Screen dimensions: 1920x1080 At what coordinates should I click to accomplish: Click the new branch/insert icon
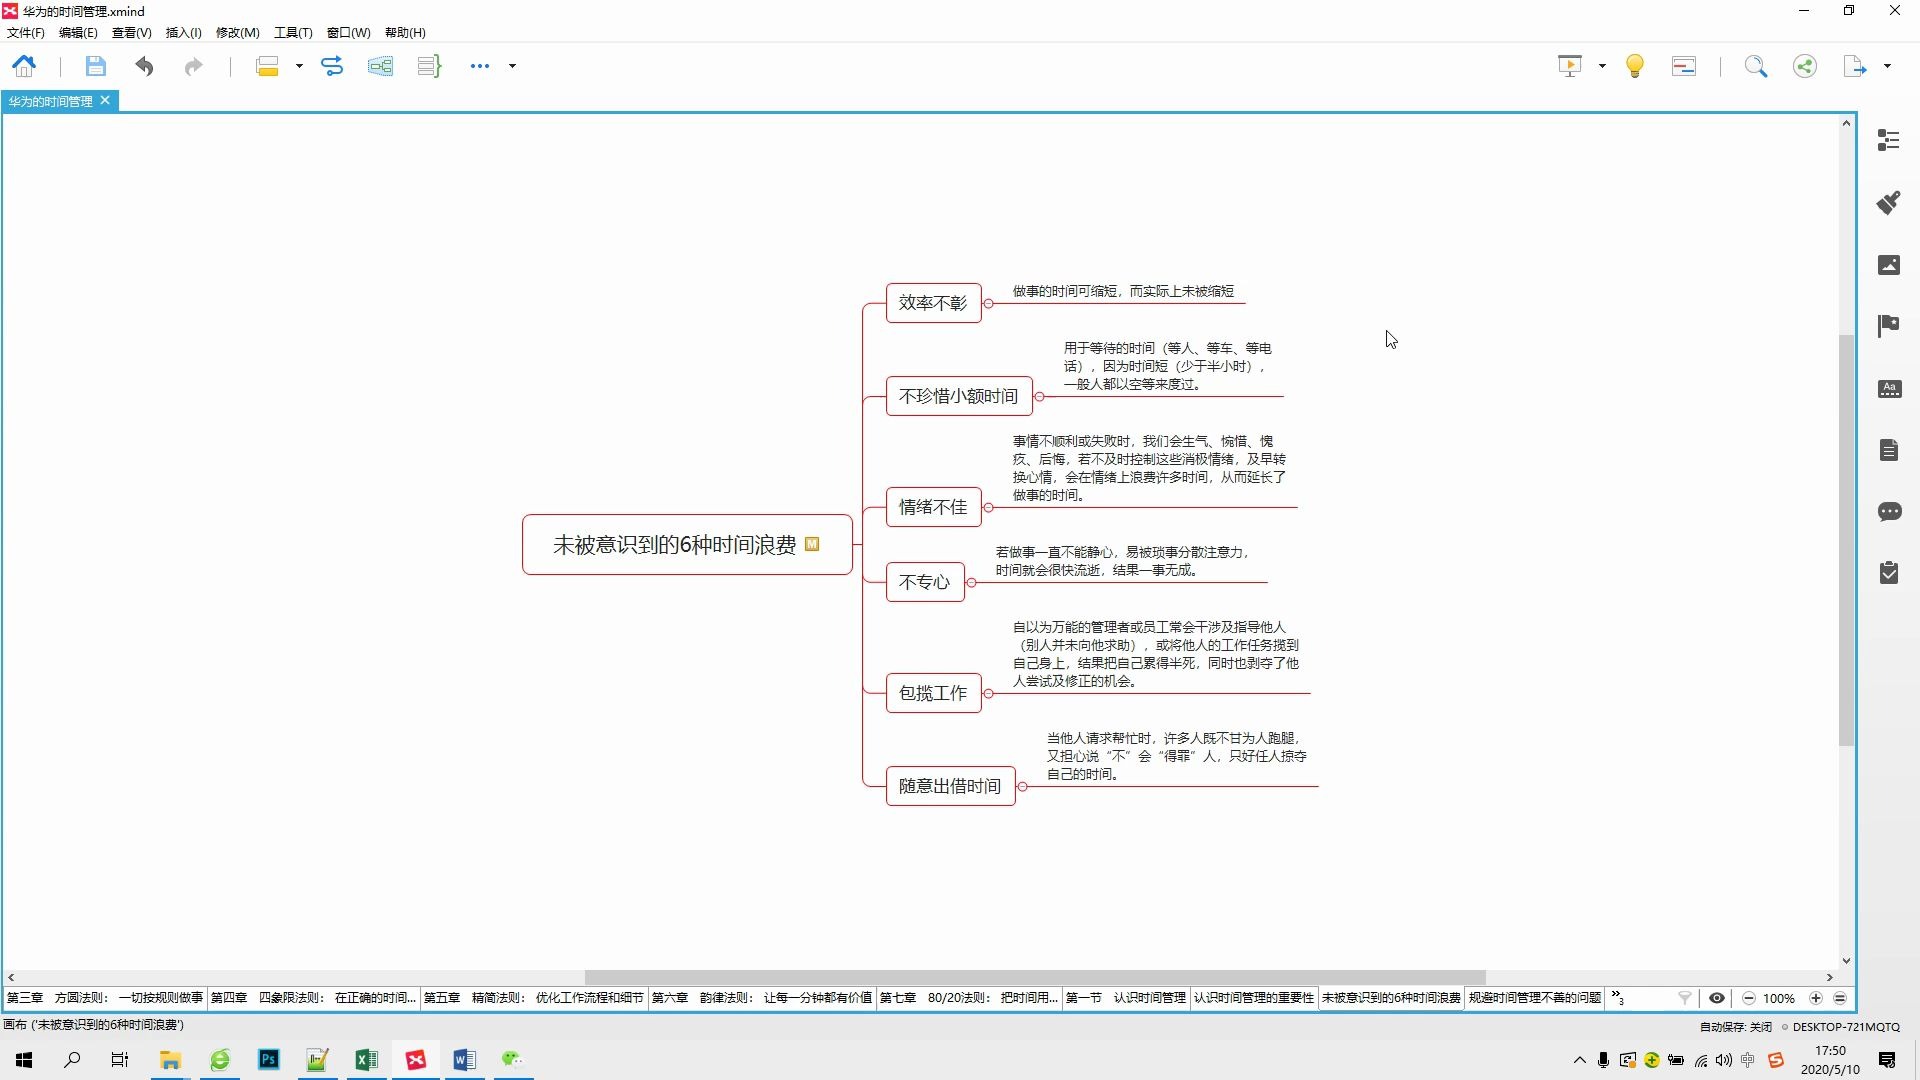click(380, 65)
